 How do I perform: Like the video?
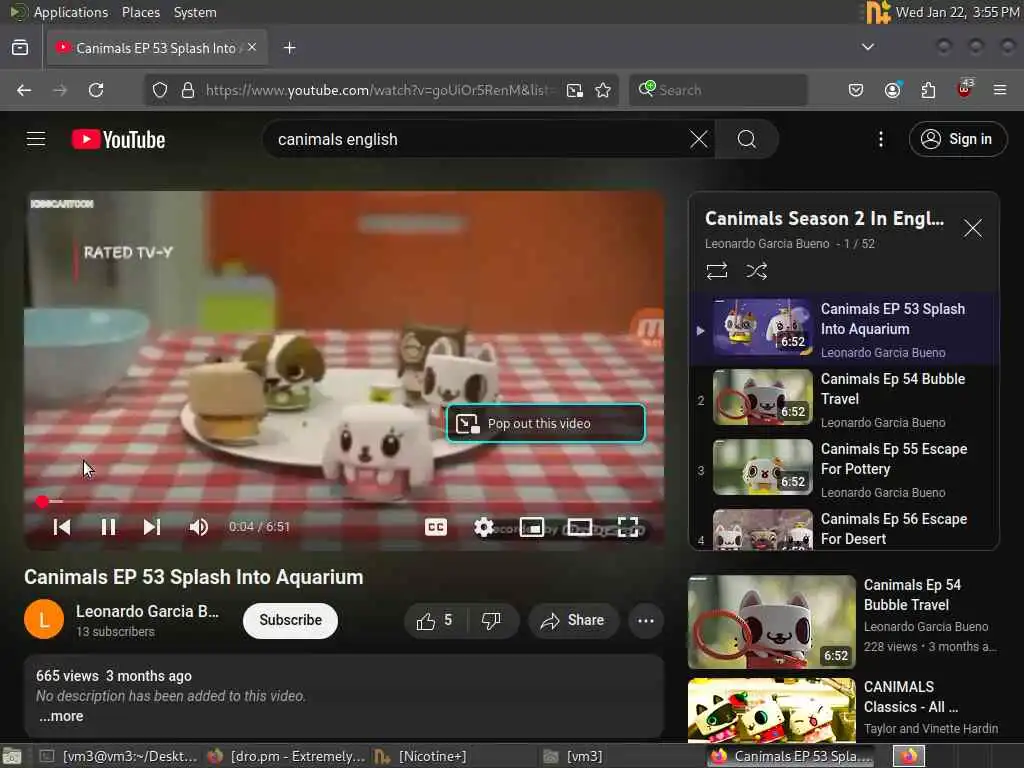coord(435,620)
